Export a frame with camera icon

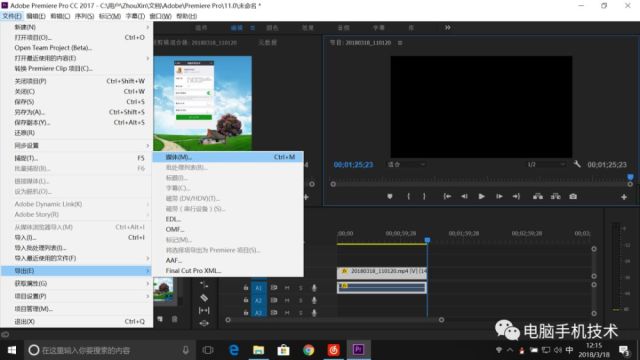[x=573, y=196]
